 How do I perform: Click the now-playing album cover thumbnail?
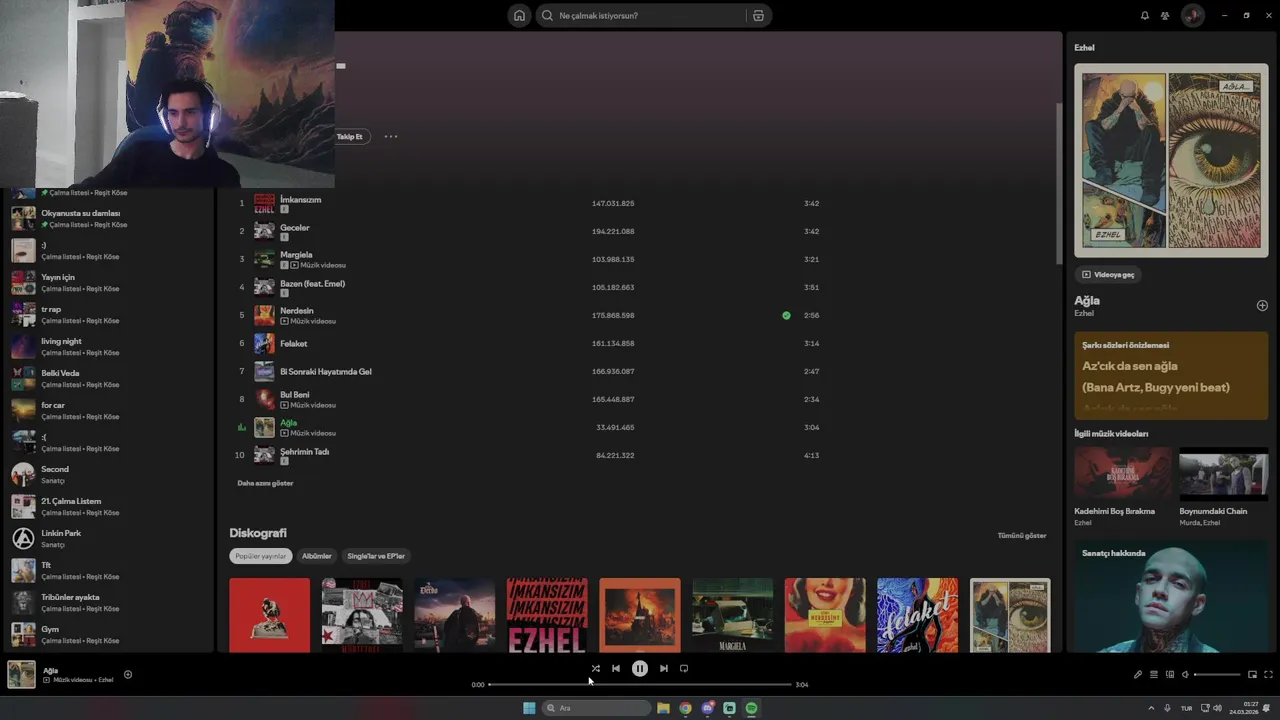[21, 674]
